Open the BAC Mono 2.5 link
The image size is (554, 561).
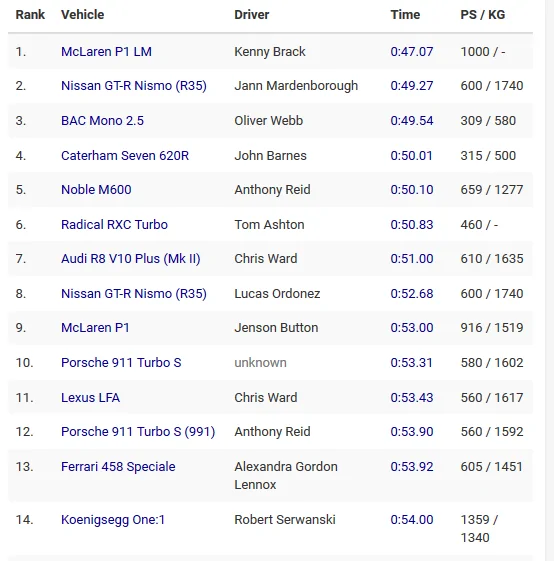(x=102, y=121)
